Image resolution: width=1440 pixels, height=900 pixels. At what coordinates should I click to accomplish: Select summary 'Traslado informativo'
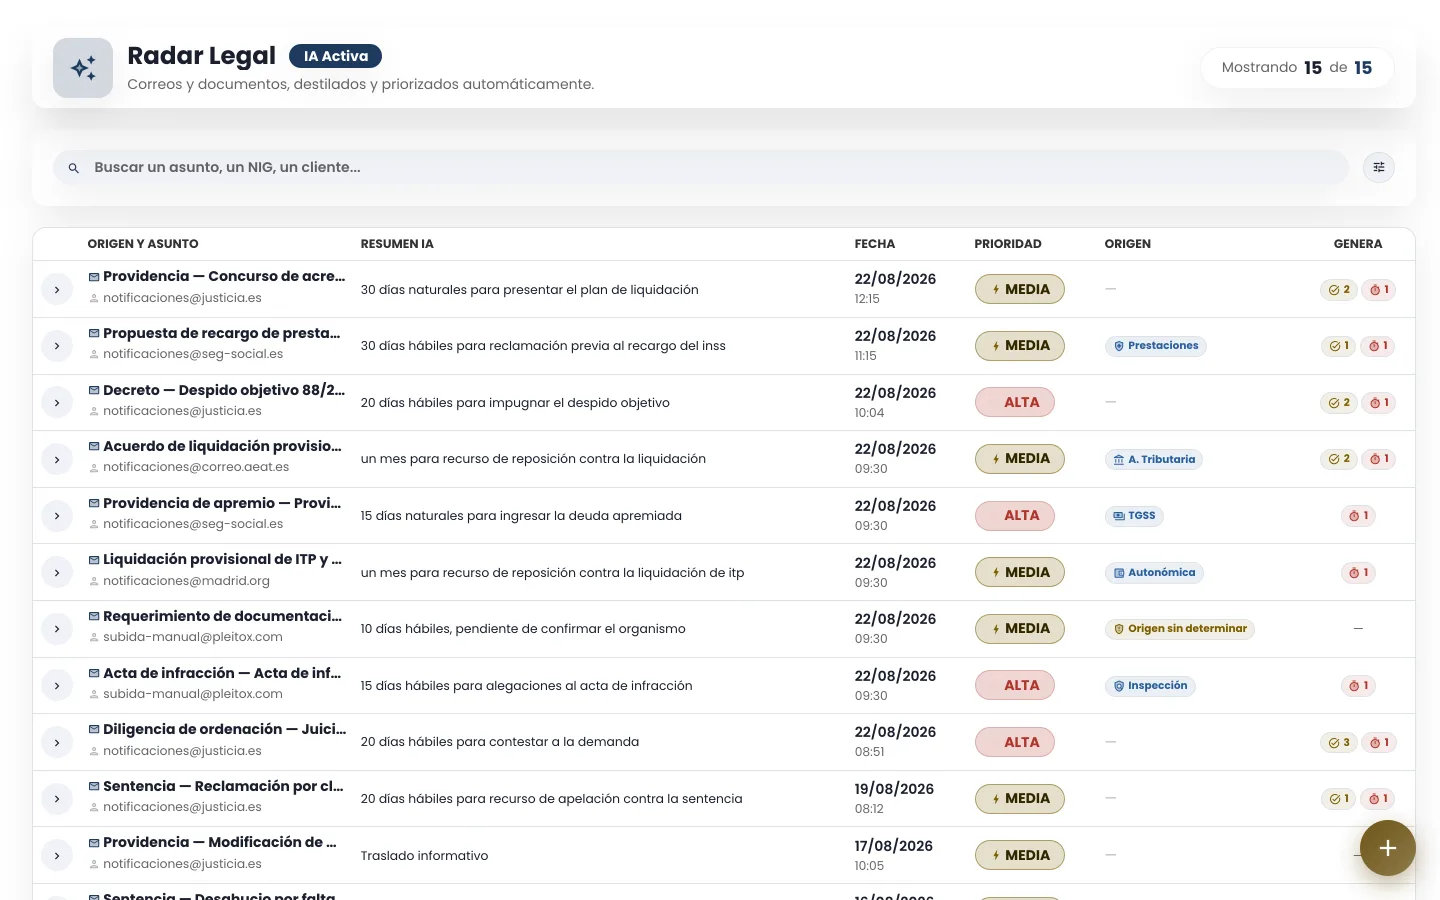point(424,856)
